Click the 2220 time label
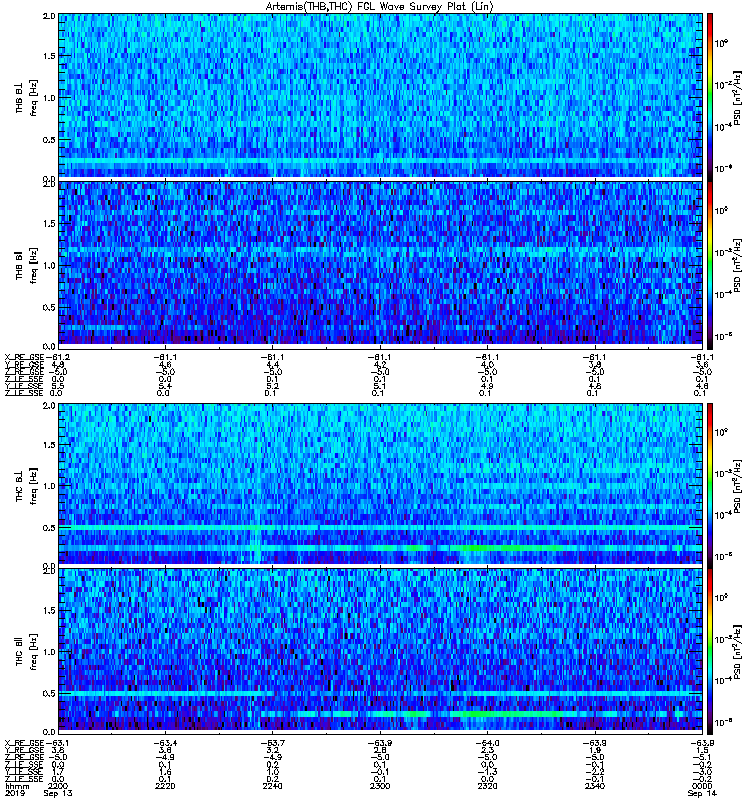Viewport: 750px width, 800px height. [x=165, y=786]
